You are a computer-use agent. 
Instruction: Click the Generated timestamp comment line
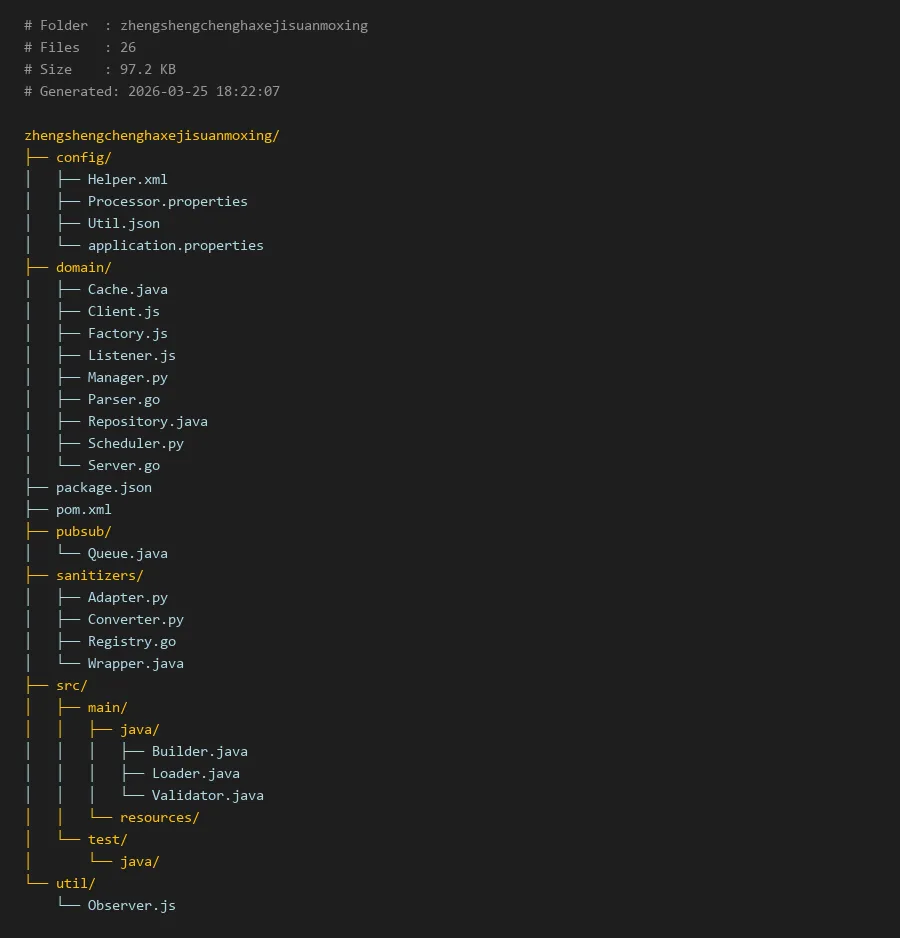coord(152,91)
